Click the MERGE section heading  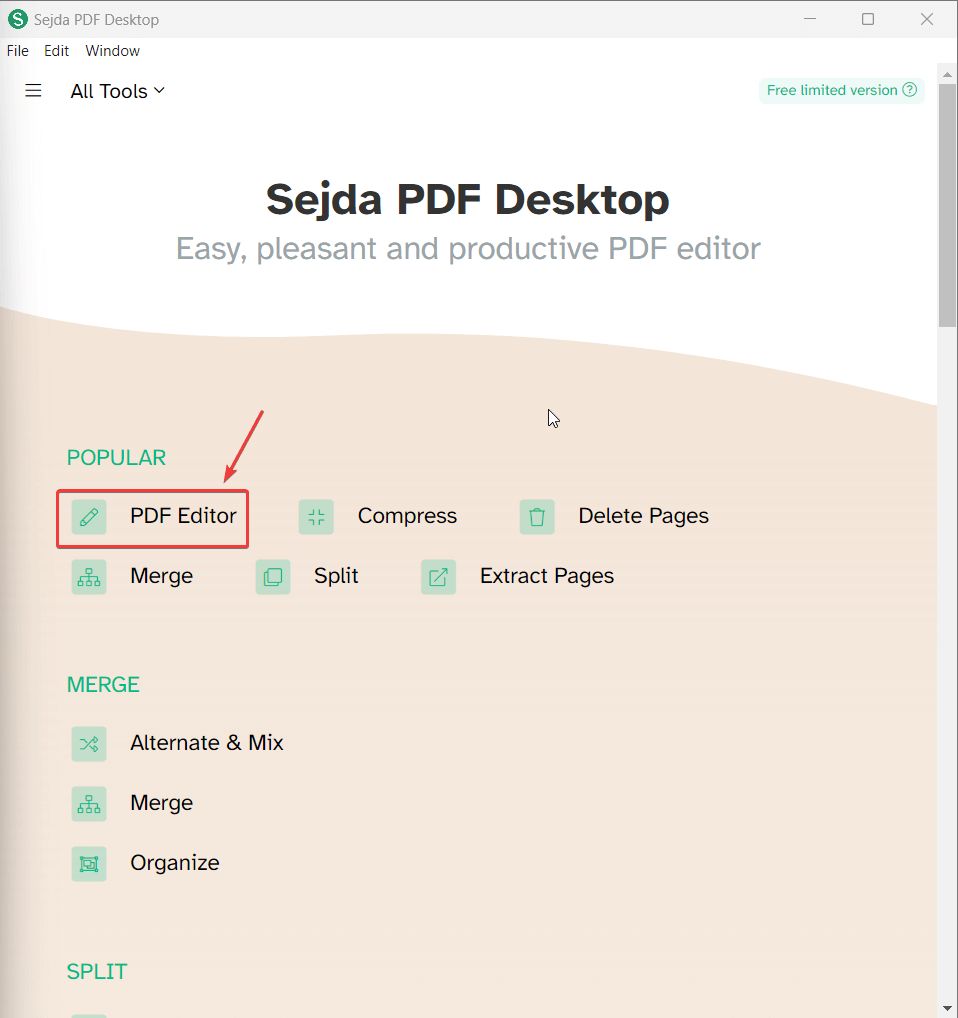pyautogui.click(x=103, y=684)
